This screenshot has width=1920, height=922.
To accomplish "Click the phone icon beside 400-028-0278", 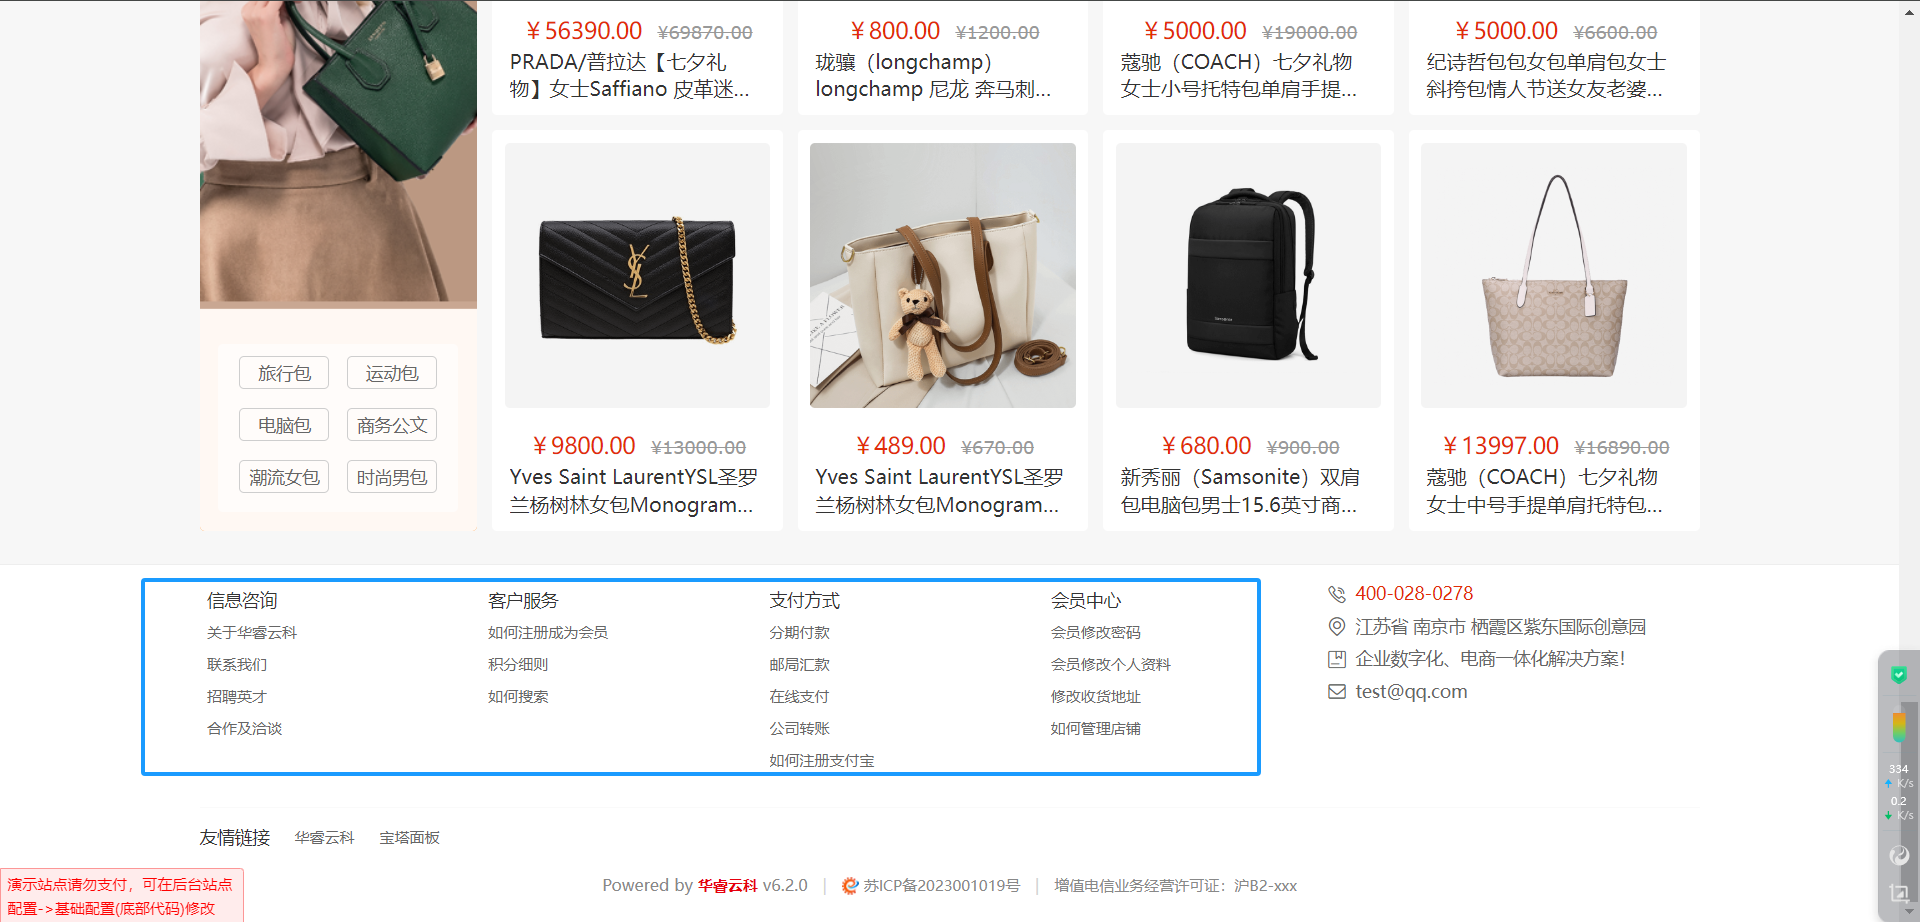I will coord(1336,594).
